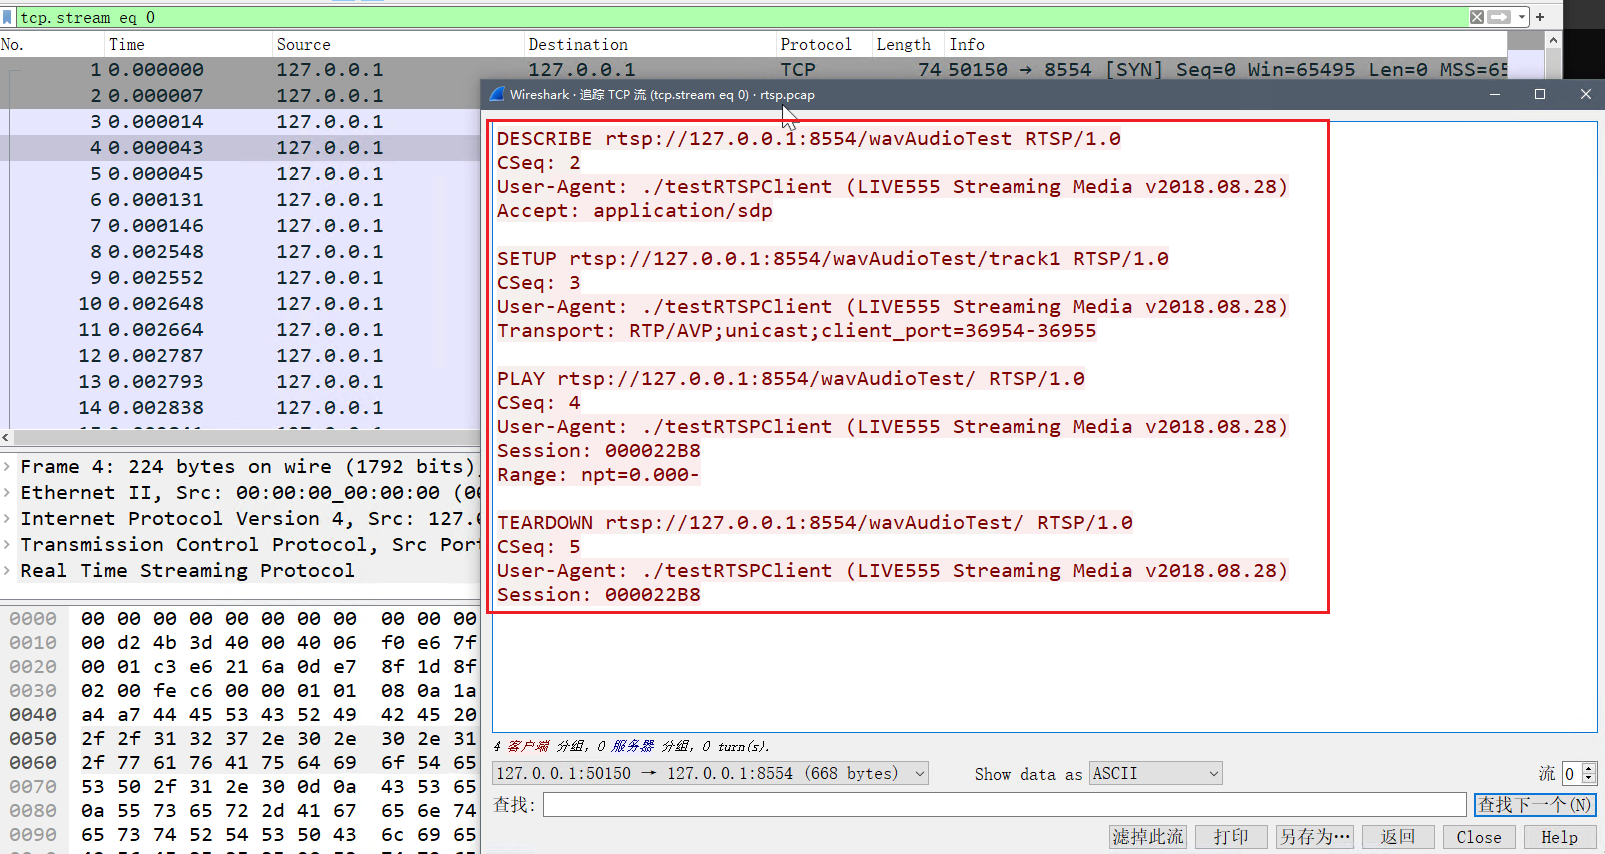Click the packet list scroll-up arrow
This screenshot has height=854, width=1605.
point(1553,40)
